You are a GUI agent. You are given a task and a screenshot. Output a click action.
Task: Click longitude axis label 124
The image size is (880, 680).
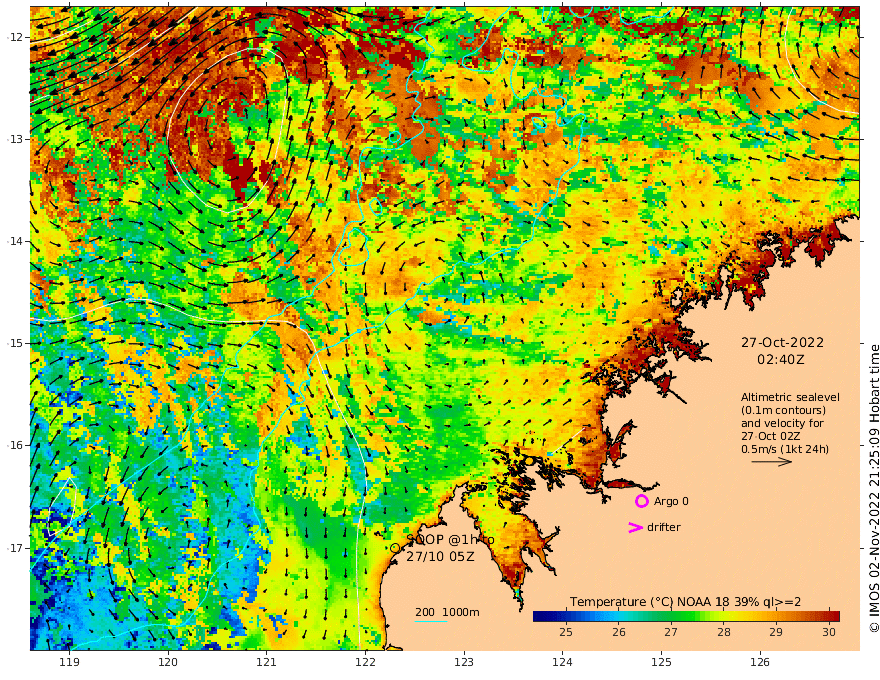point(562,662)
